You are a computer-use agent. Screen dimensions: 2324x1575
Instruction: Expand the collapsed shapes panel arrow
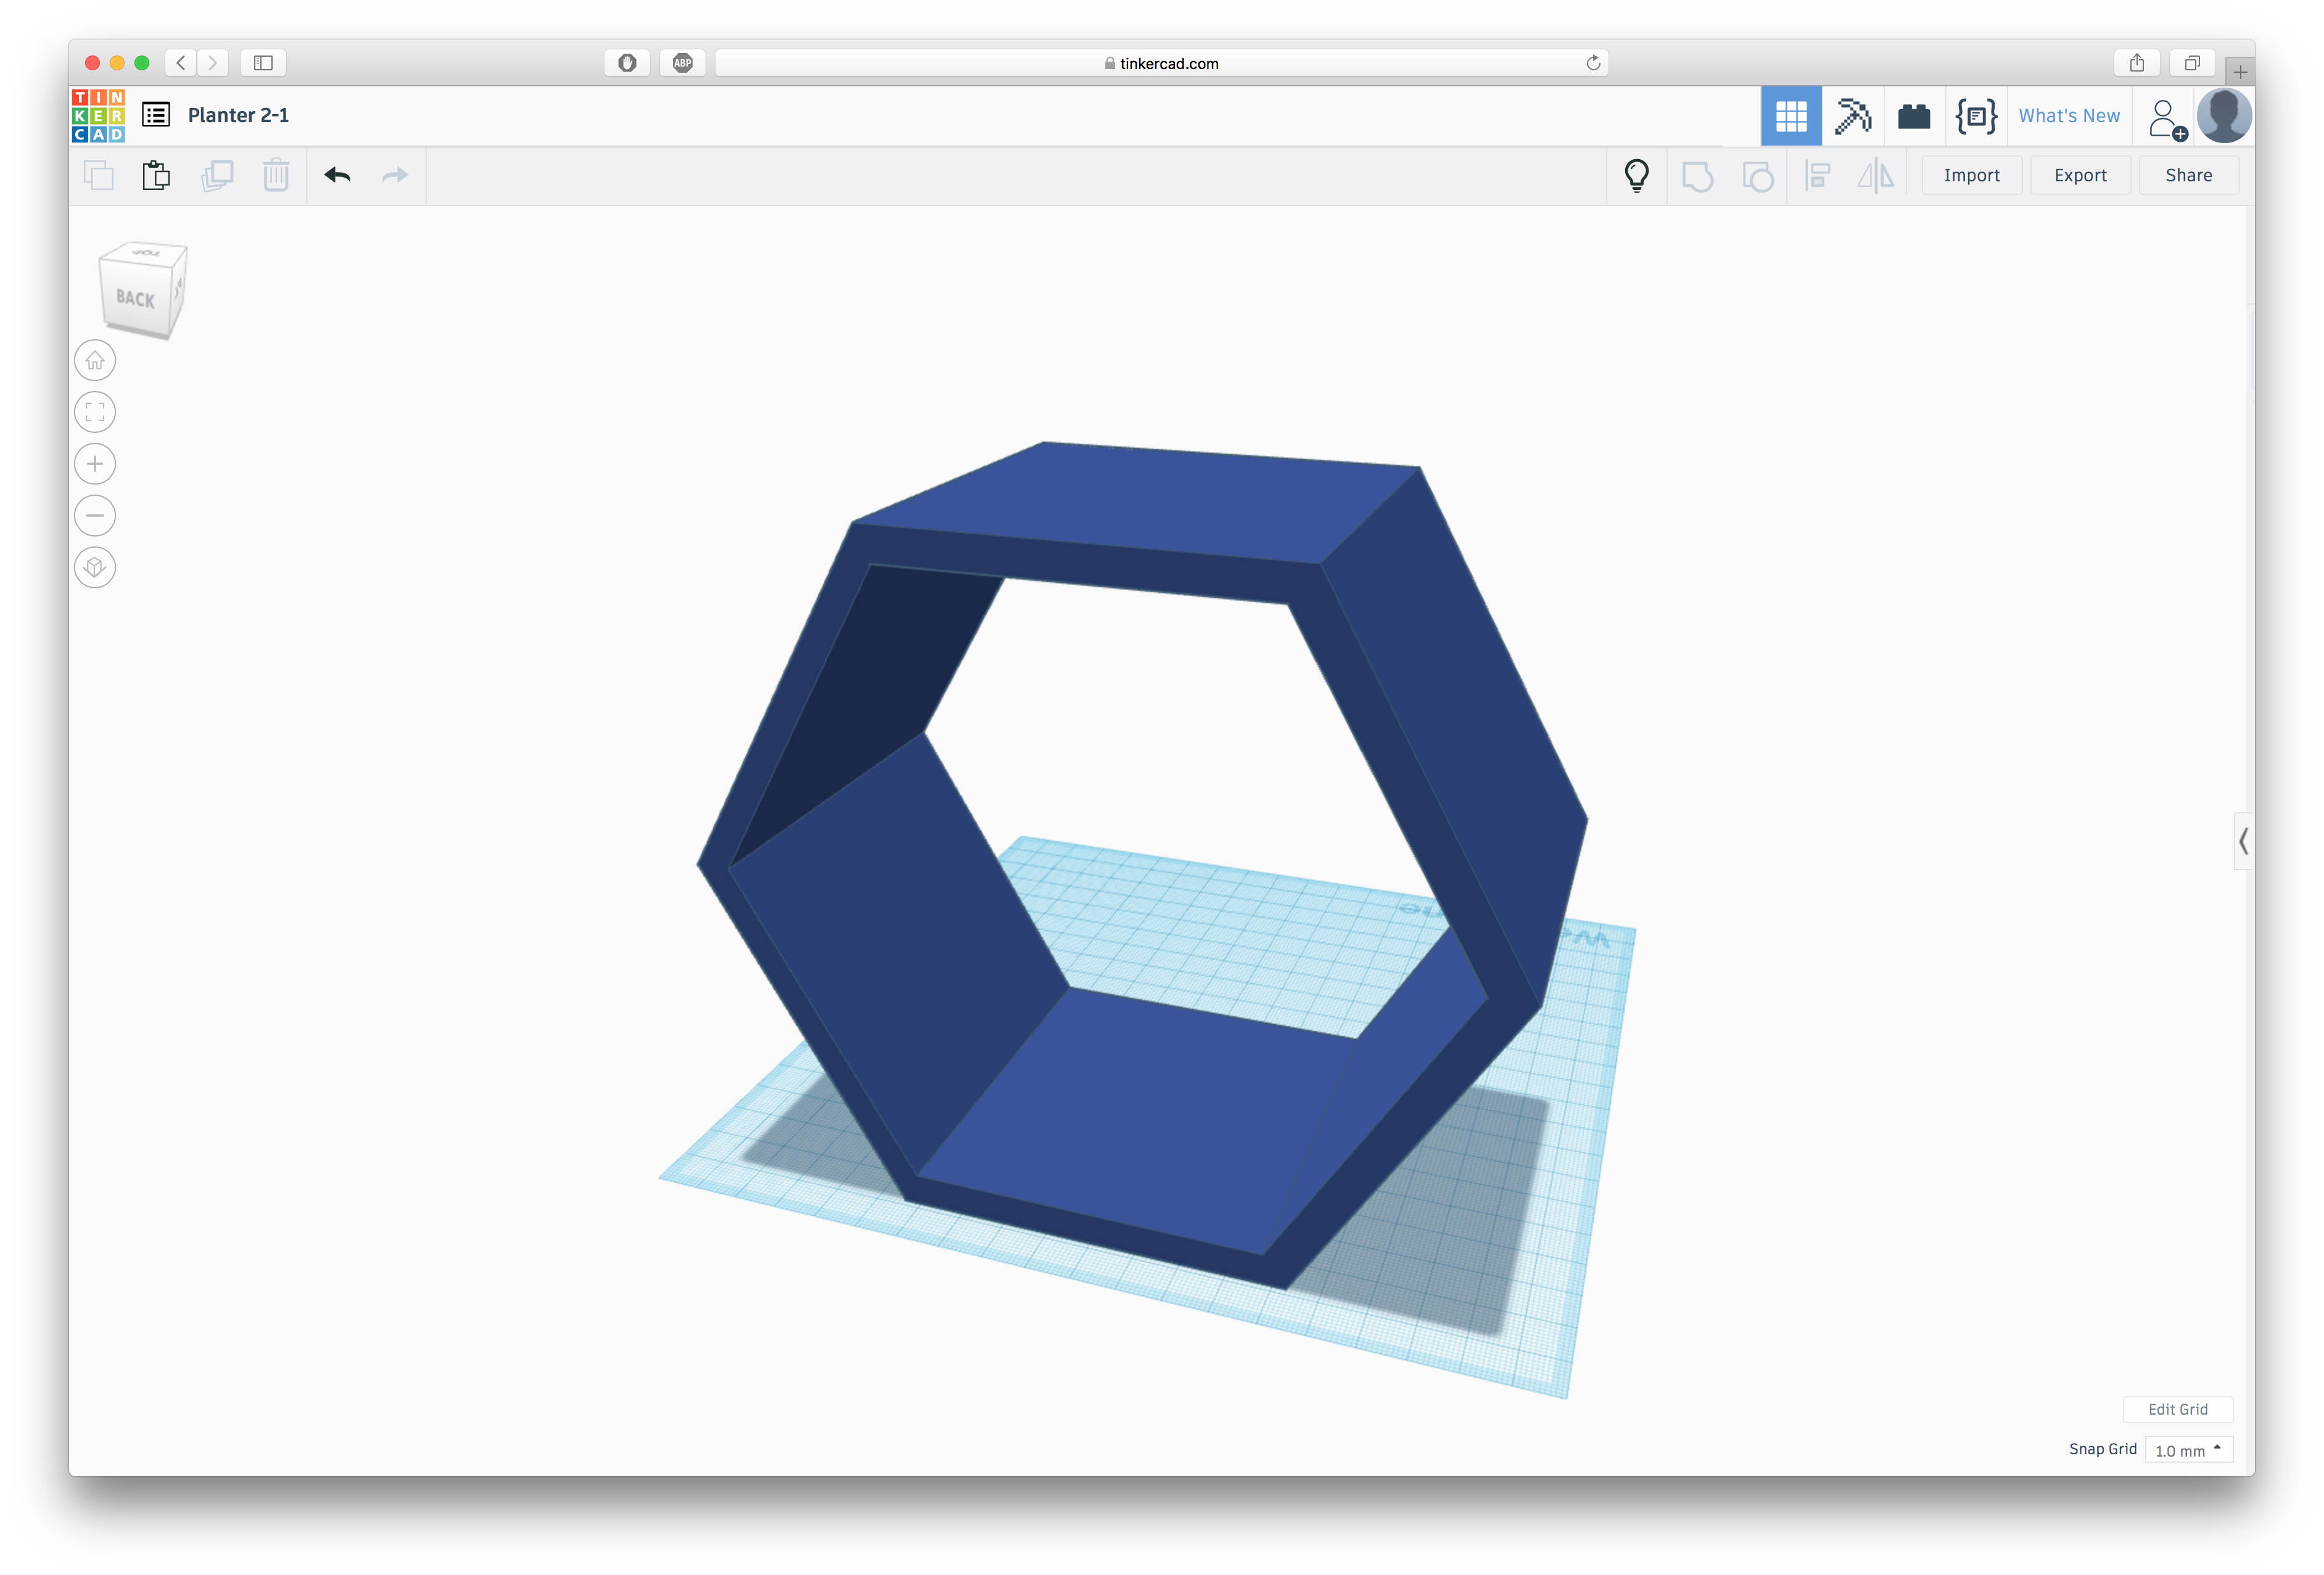pos(2243,841)
